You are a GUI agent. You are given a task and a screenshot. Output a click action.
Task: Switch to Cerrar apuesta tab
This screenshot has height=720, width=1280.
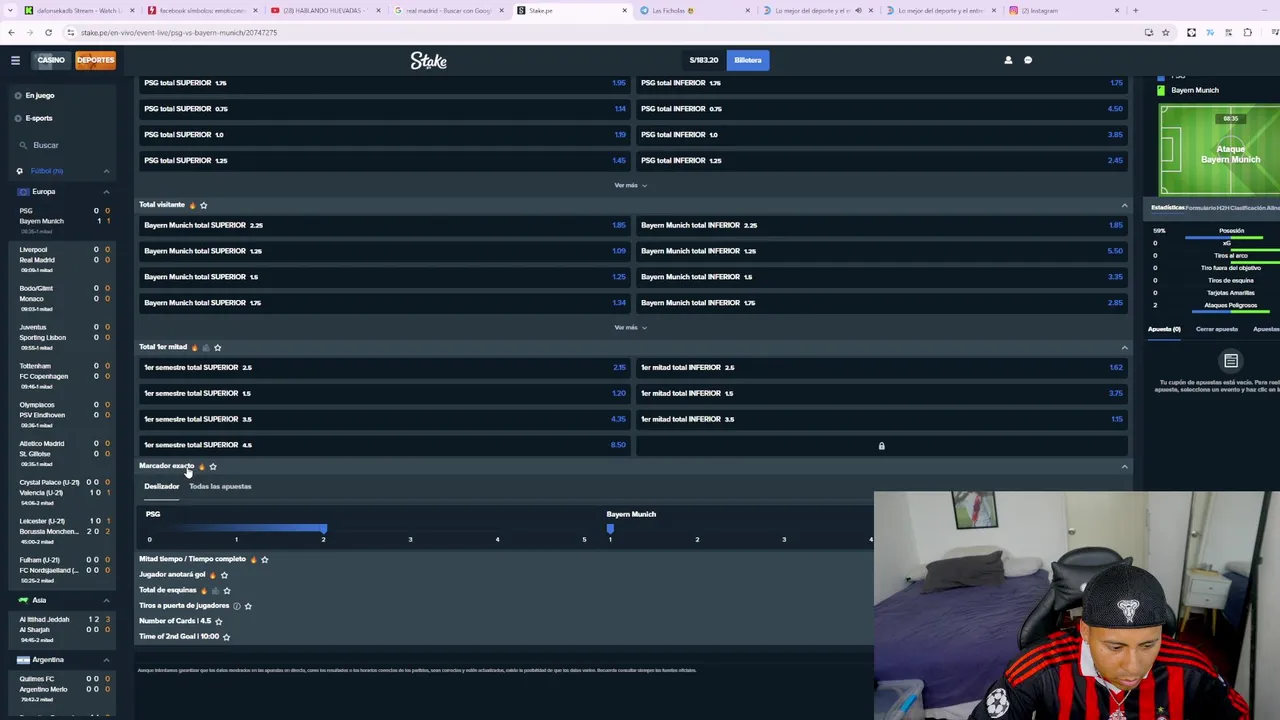click(x=1217, y=329)
